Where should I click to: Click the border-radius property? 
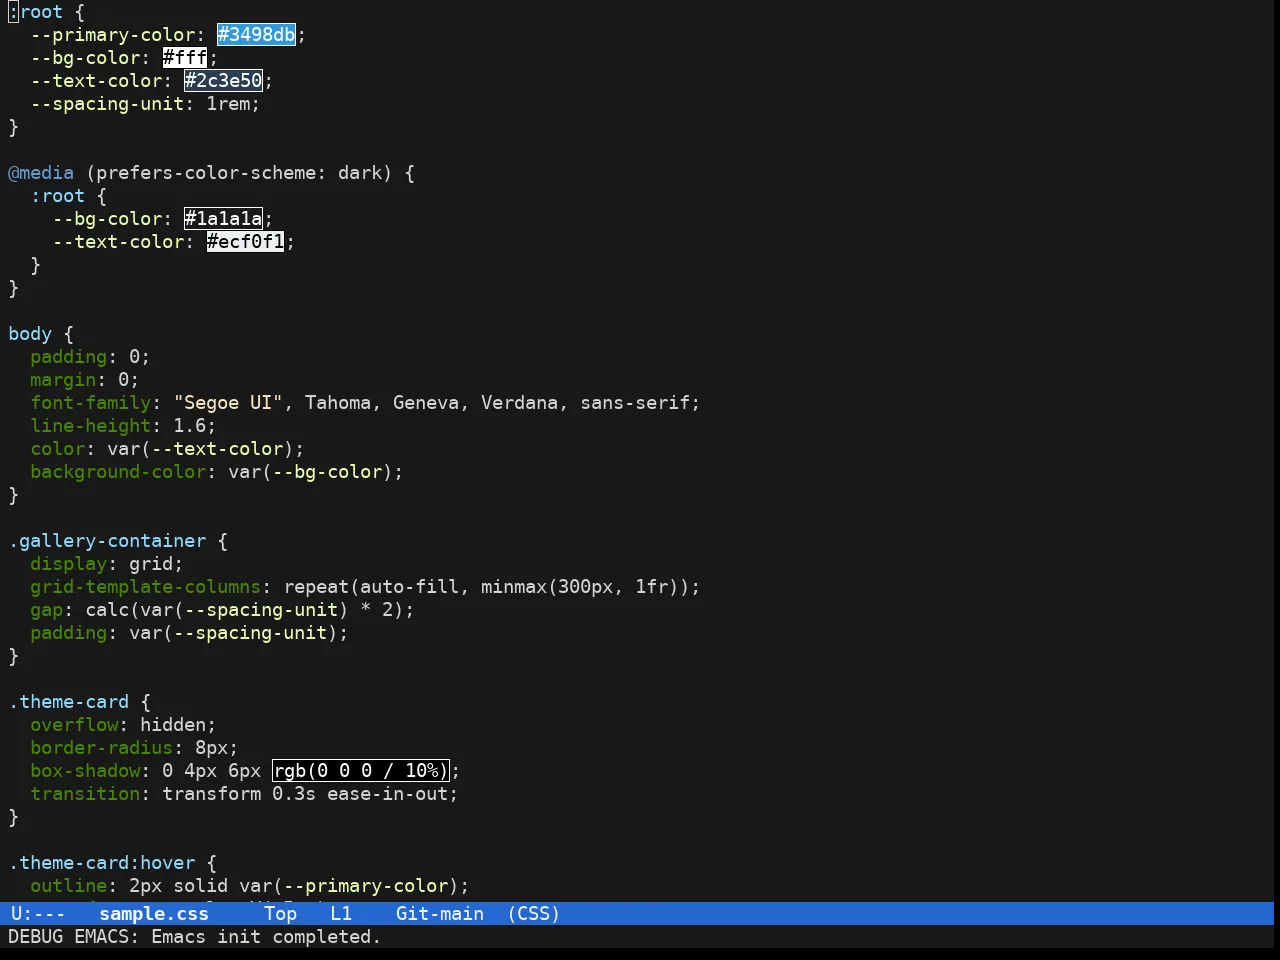(102, 748)
